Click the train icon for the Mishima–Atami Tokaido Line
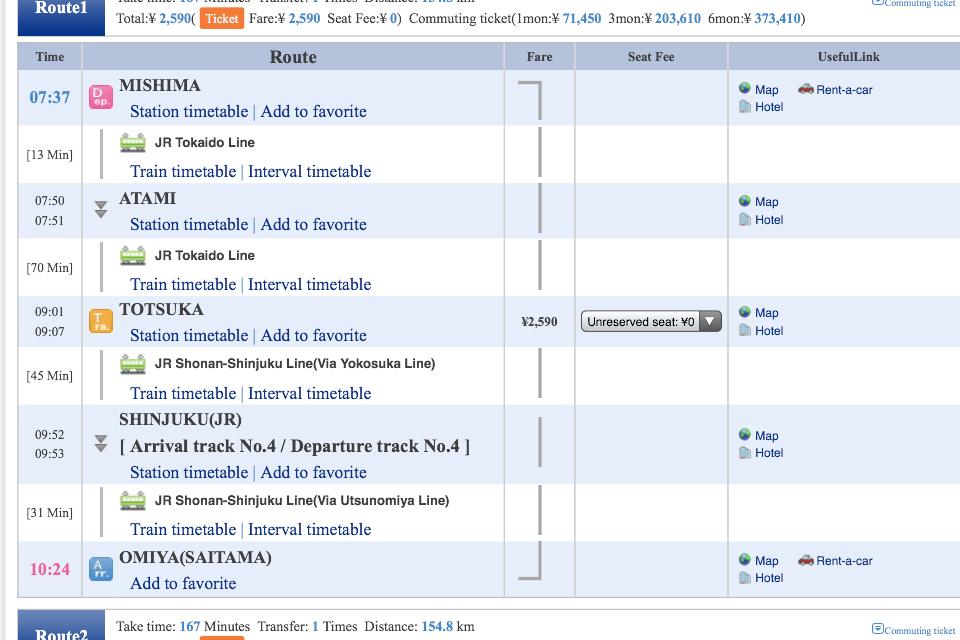Viewport: 960px width, 640px height. point(133,143)
